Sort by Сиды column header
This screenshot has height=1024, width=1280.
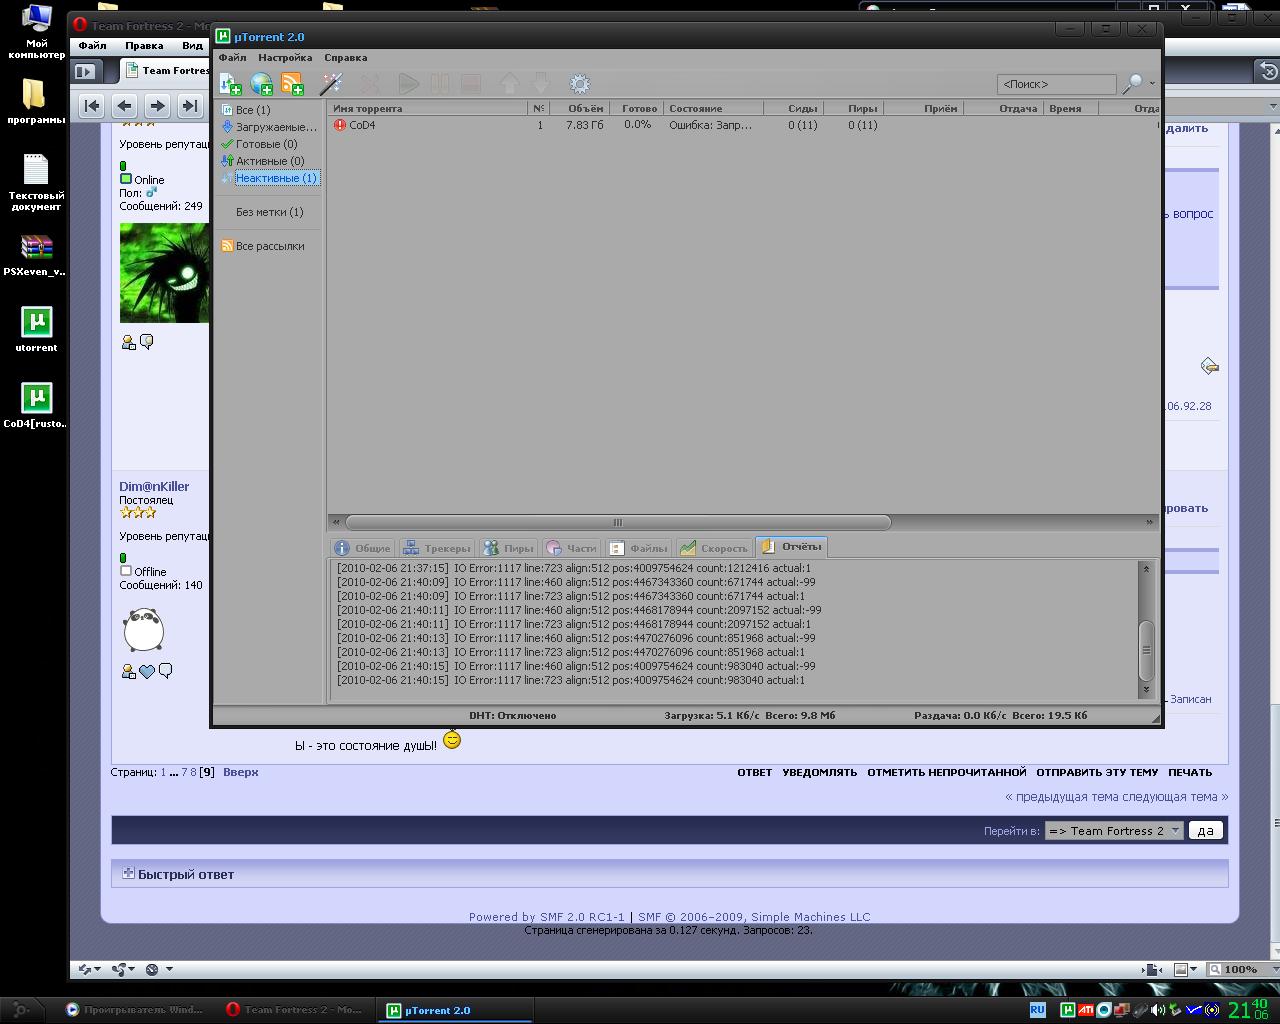(x=792, y=108)
